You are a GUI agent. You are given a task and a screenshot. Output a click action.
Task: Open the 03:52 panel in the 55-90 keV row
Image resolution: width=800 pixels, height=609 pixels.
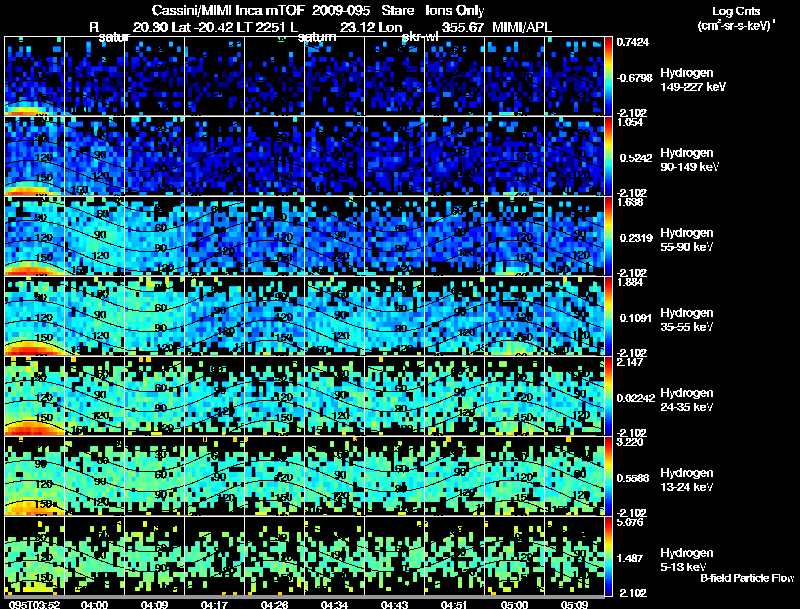tap(35, 236)
